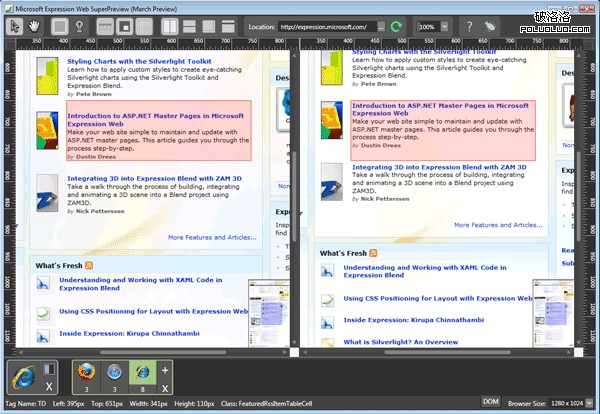600x414 pixels.
Task: Switch to DOM view tab
Action: tap(491, 400)
